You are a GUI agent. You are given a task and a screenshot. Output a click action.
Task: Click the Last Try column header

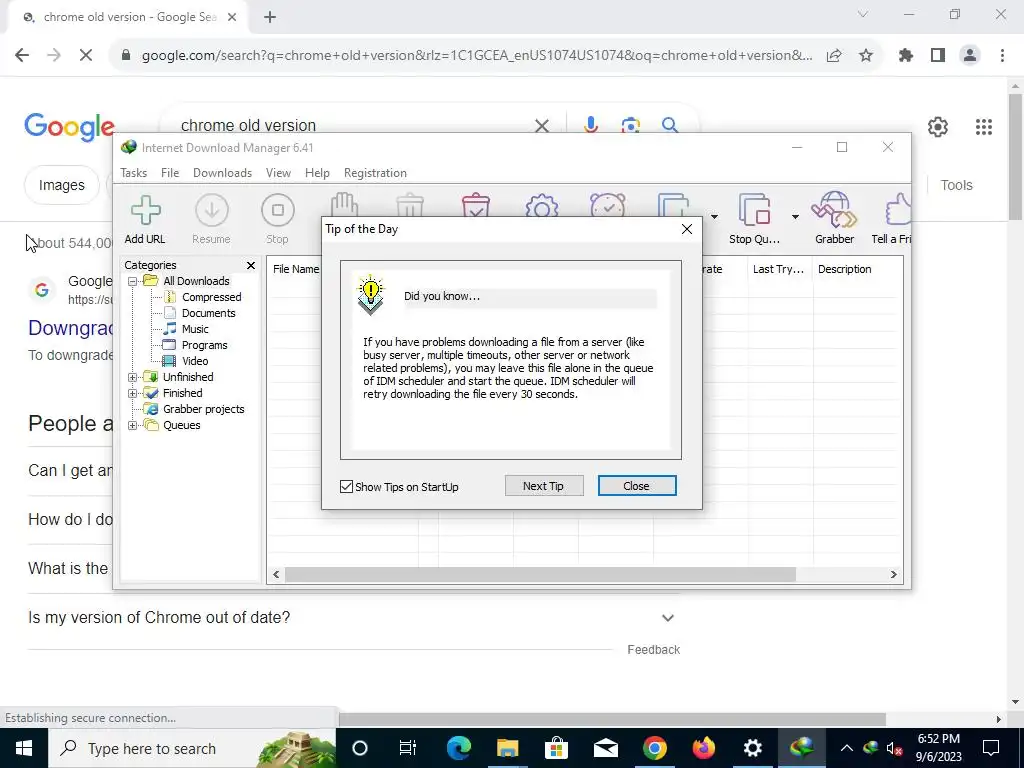pyautogui.click(x=778, y=269)
